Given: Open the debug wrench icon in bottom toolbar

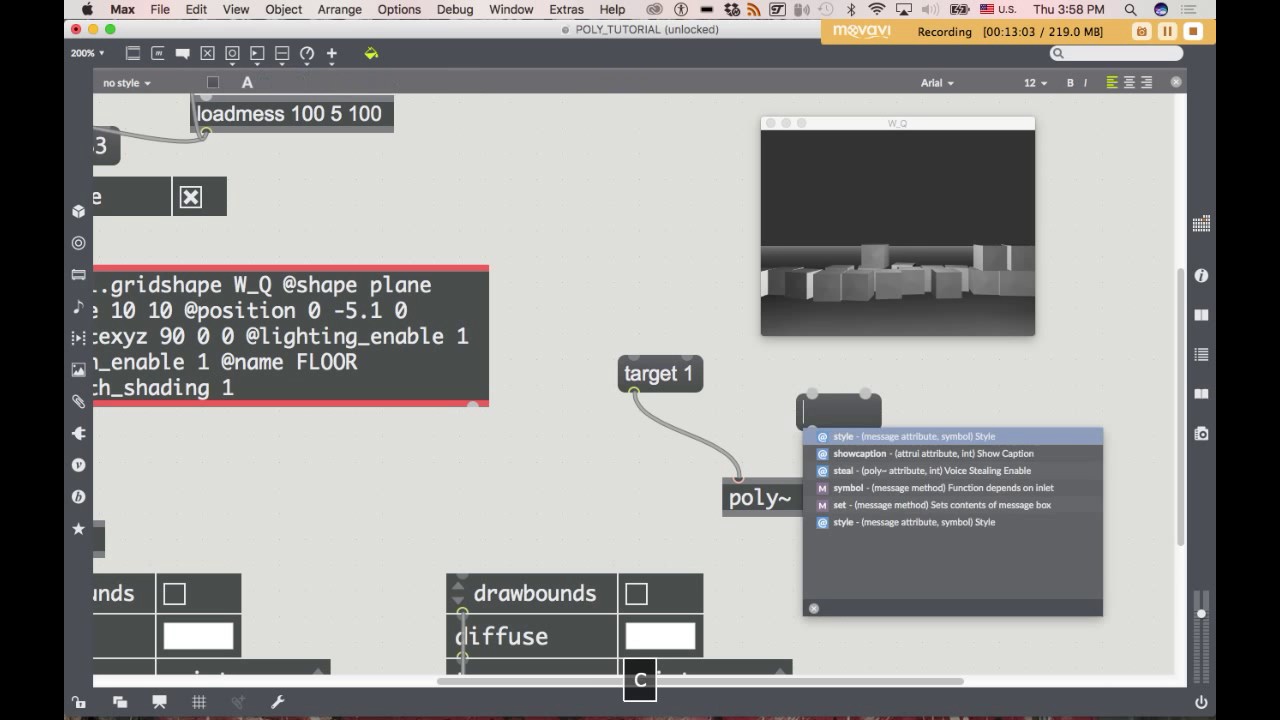Looking at the screenshot, I should click(278, 702).
